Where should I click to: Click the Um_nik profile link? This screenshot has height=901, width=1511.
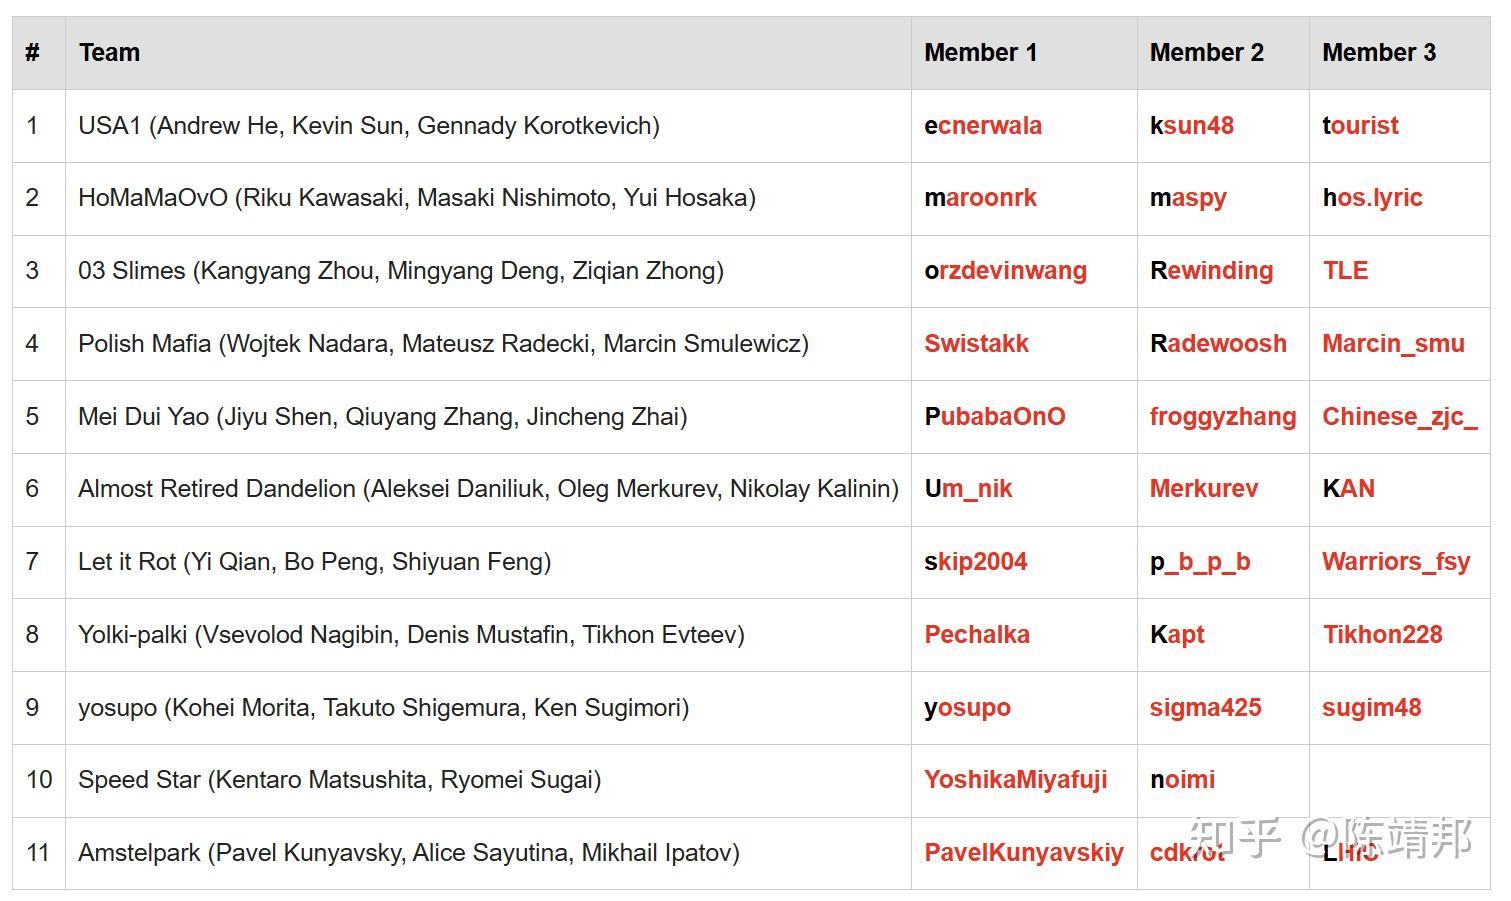(968, 489)
